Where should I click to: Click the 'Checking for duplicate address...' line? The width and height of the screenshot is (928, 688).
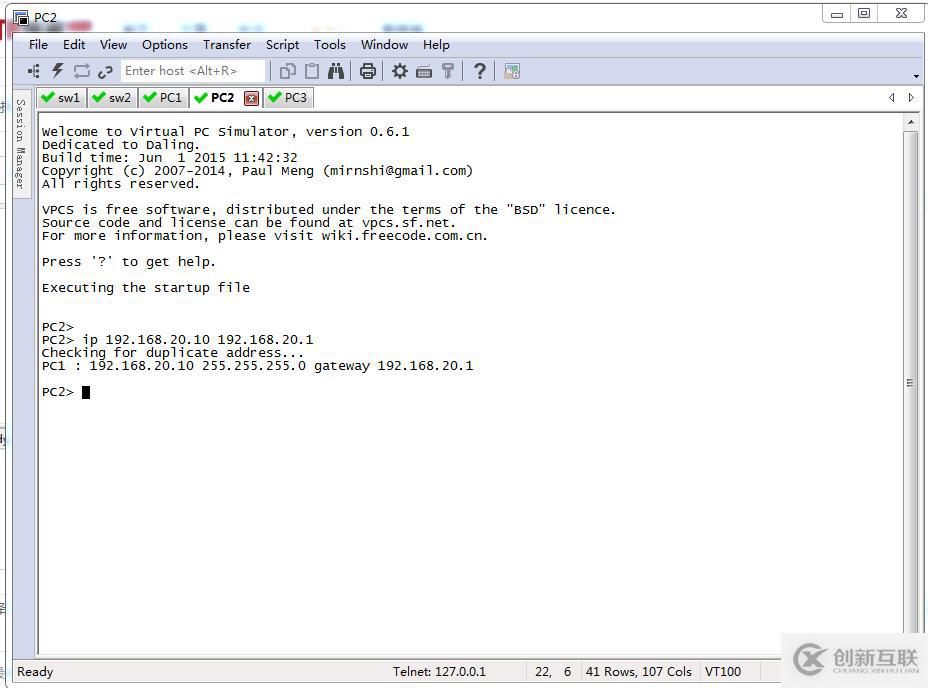point(172,353)
